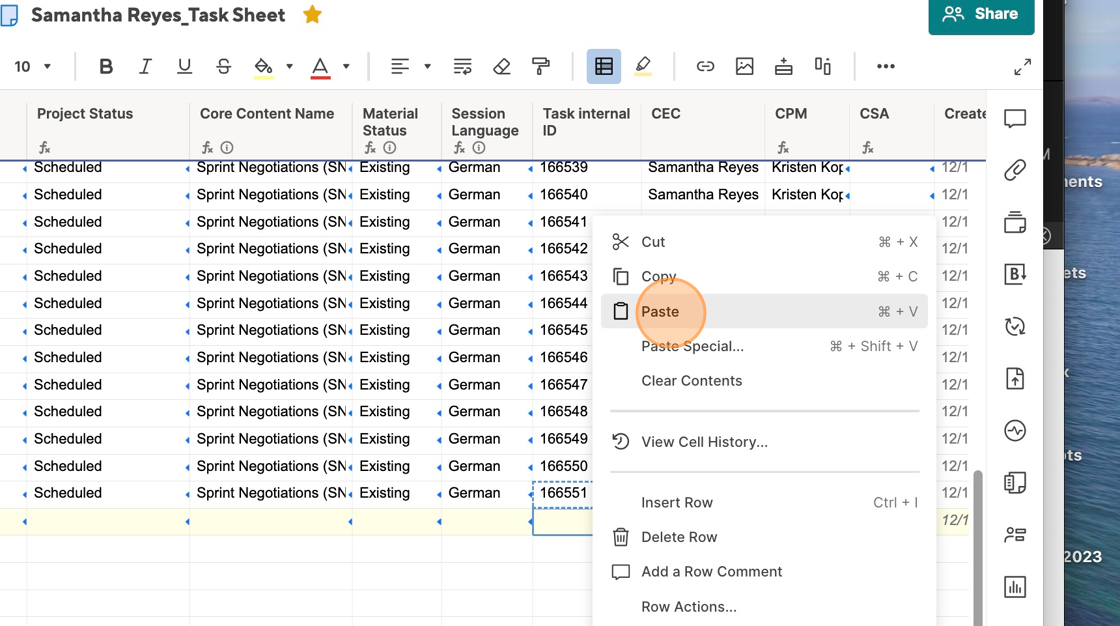Open Proofs panel in right sidebar
Image resolution: width=1120 pixels, height=626 pixels.
click(x=1015, y=222)
